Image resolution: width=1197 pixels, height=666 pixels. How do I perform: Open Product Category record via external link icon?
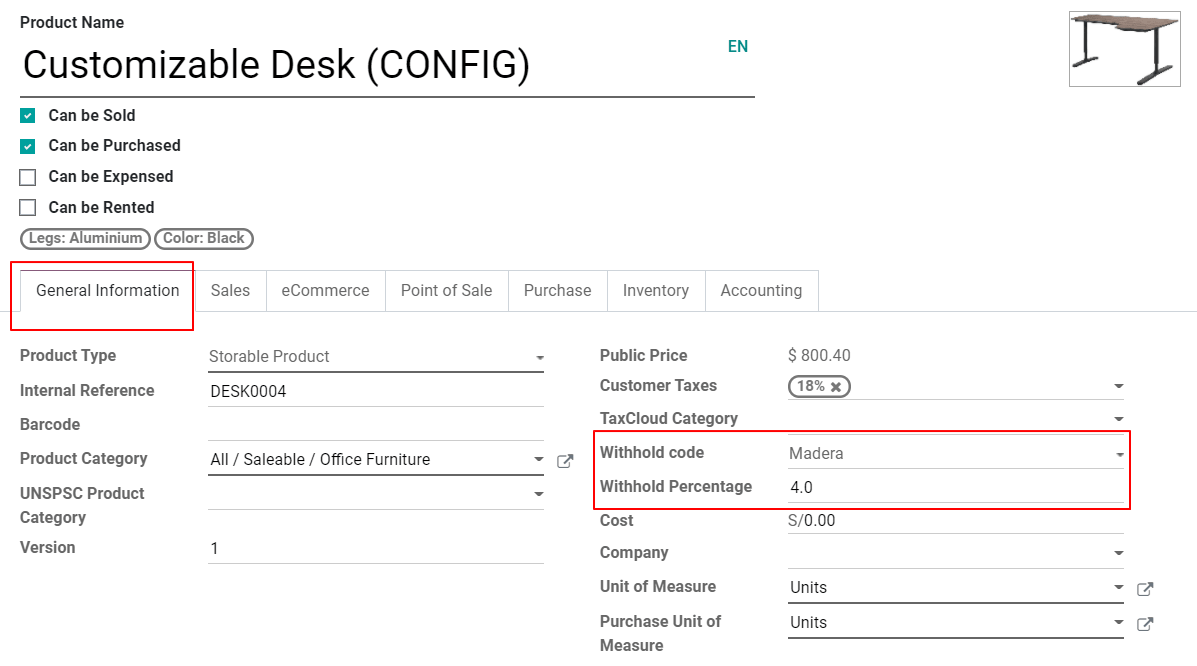(x=565, y=461)
